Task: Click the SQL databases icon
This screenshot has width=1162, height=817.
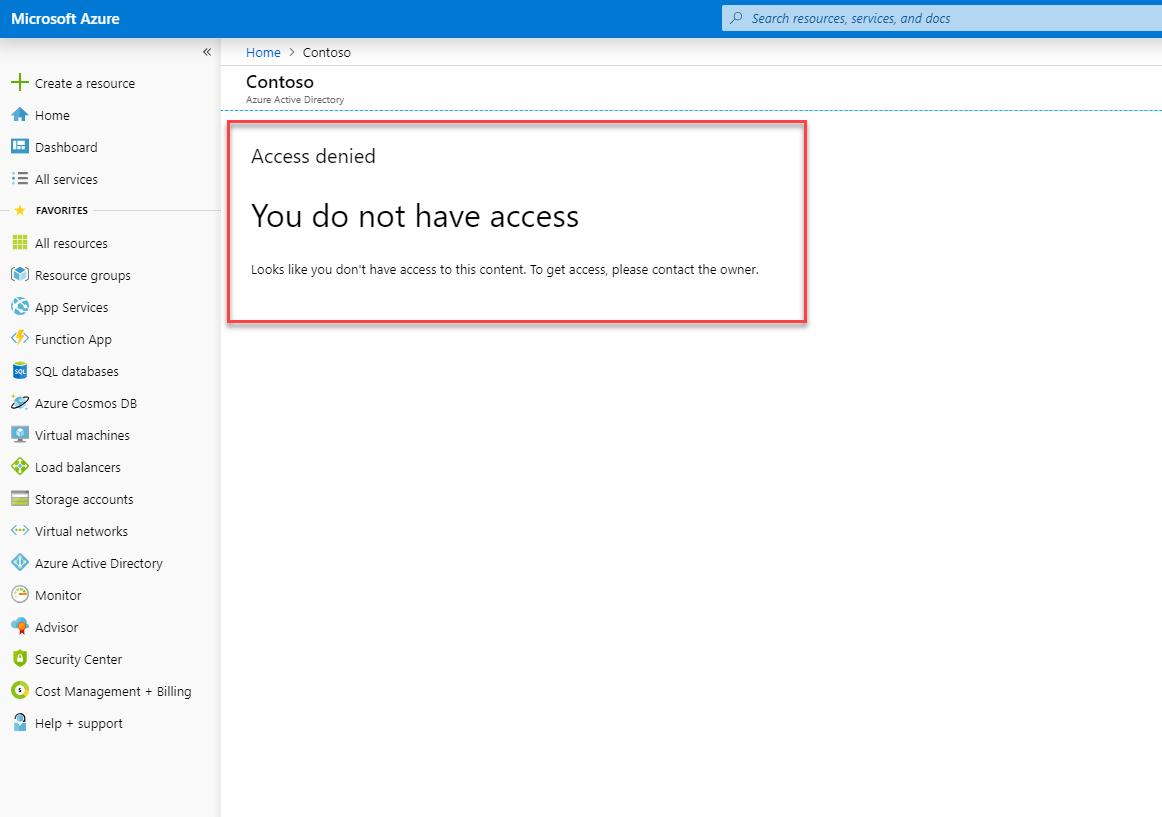Action: click(x=21, y=371)
